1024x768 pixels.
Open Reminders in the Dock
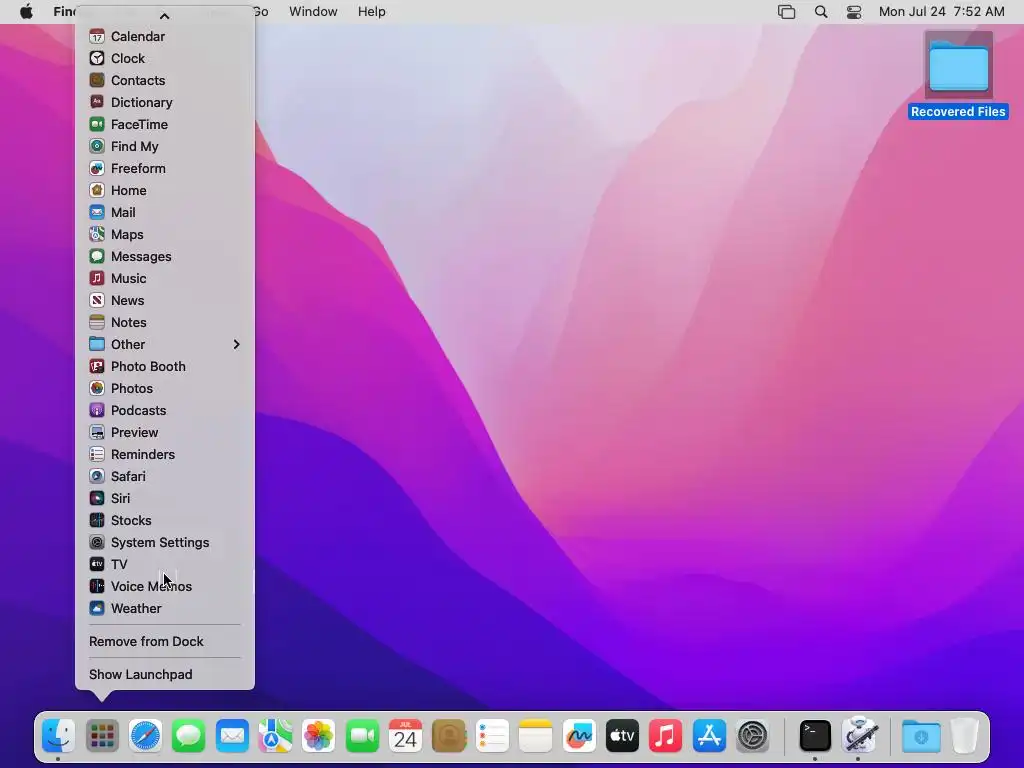tap(492, 736)
